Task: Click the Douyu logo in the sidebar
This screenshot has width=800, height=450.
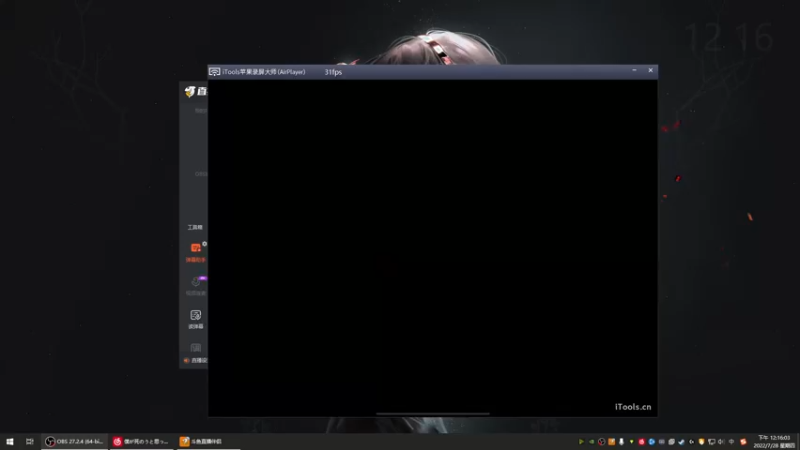Action: (190, 91)
